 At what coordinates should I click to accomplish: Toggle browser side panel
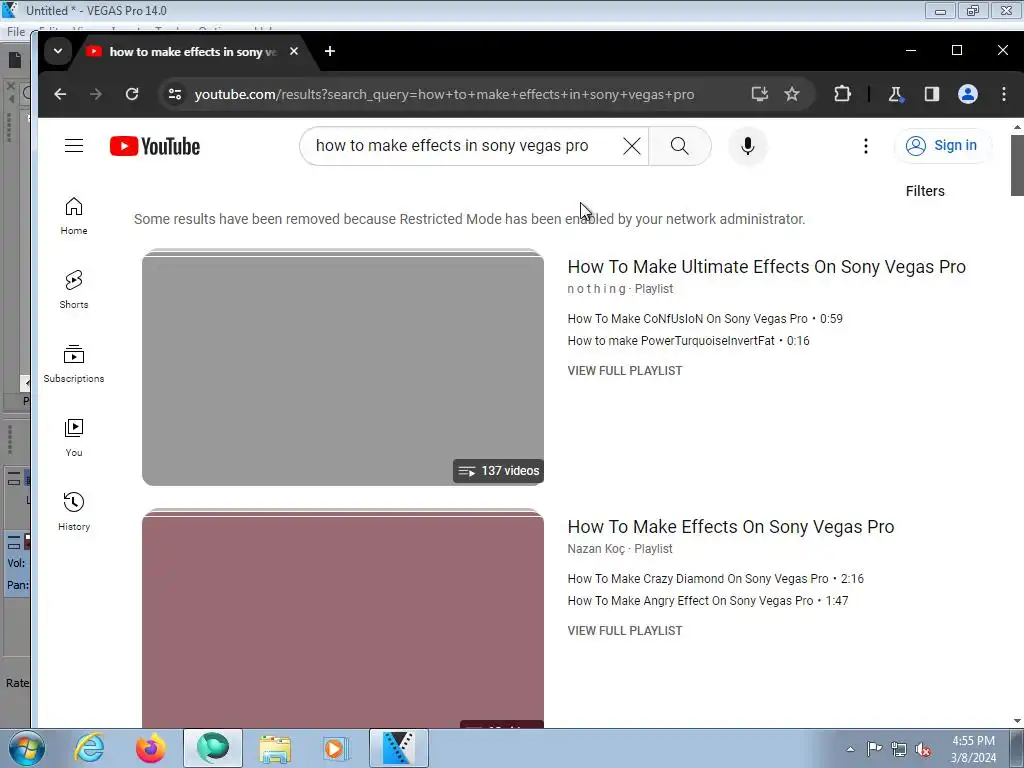[932, 94]
